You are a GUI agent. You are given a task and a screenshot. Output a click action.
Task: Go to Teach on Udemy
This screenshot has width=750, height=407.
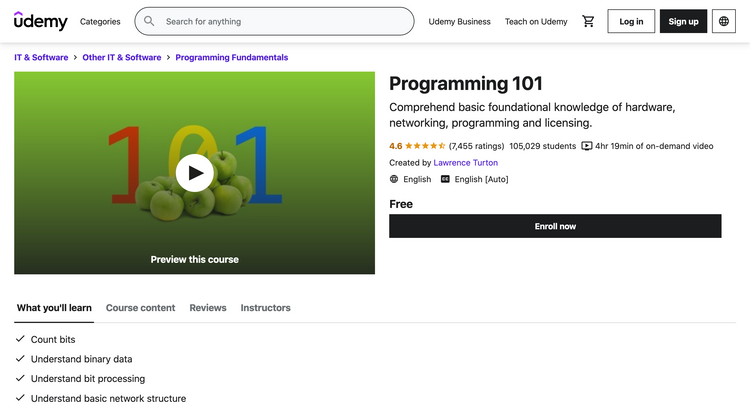coord(536,21)
